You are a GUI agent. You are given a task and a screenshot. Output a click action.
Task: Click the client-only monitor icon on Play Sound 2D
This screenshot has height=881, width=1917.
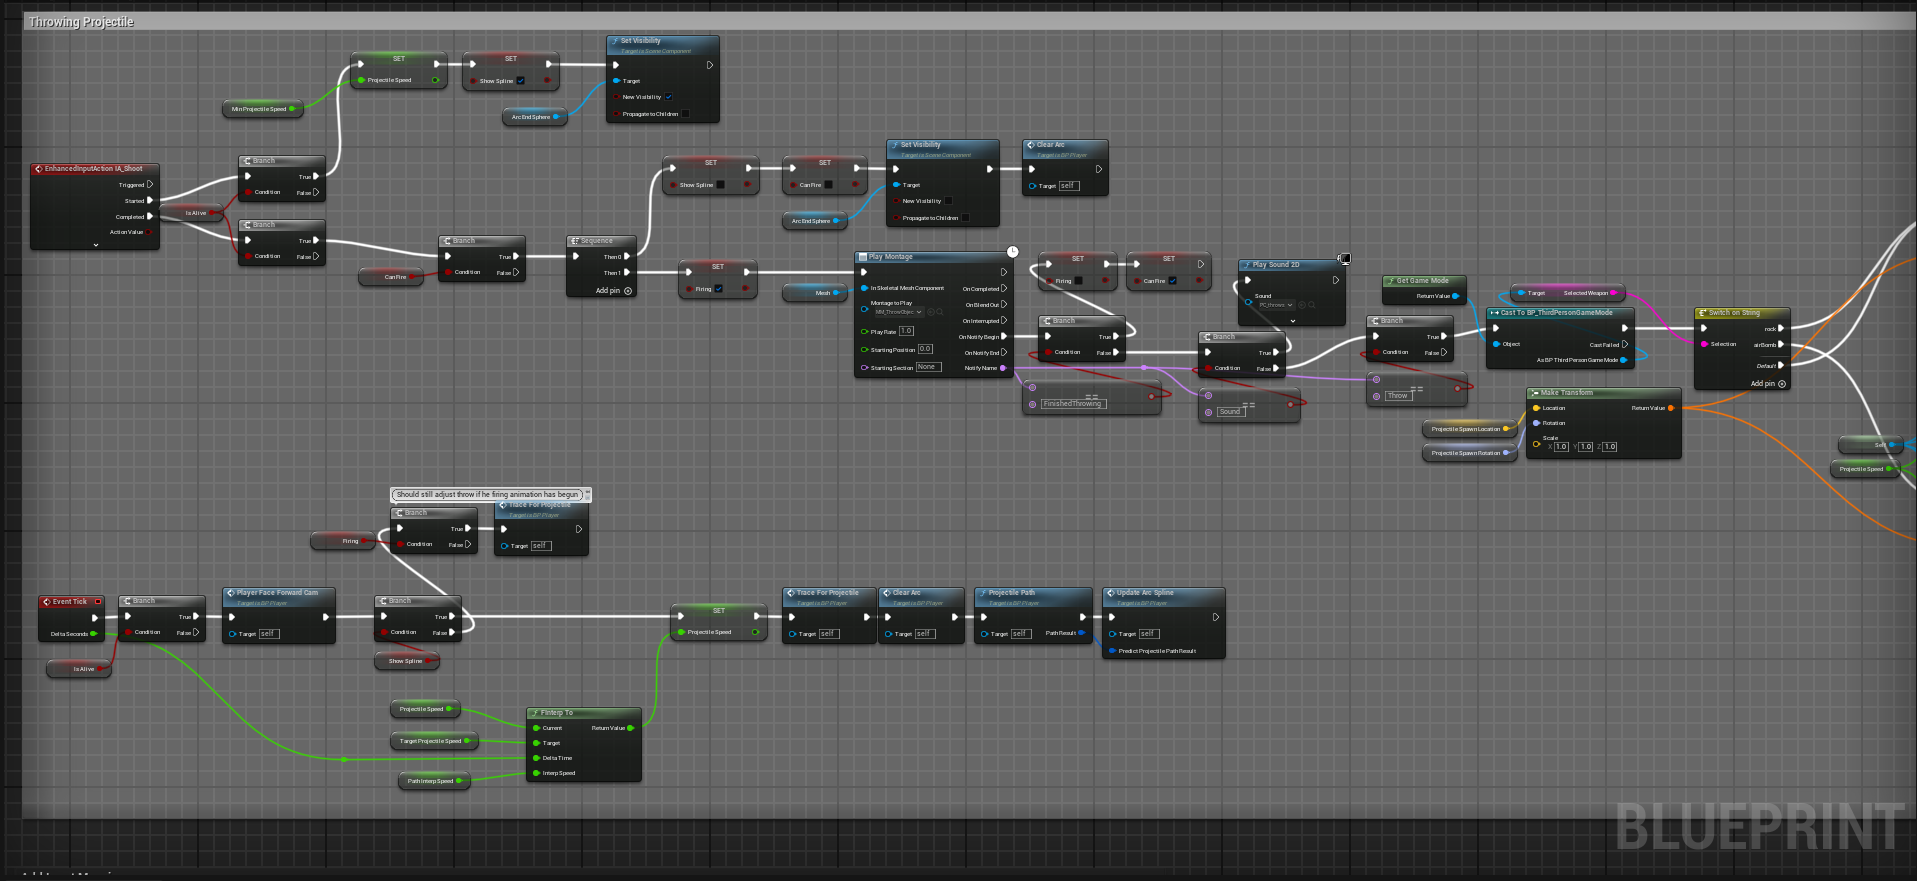(x=1345, y=259)
